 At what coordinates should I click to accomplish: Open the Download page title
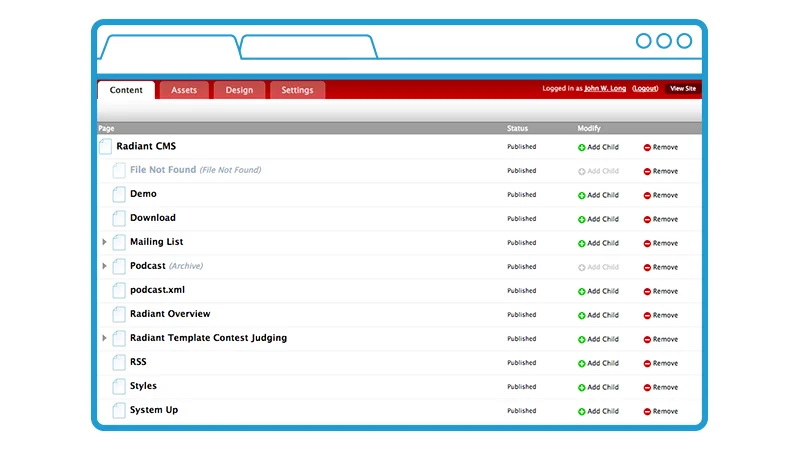pos(153,217)
